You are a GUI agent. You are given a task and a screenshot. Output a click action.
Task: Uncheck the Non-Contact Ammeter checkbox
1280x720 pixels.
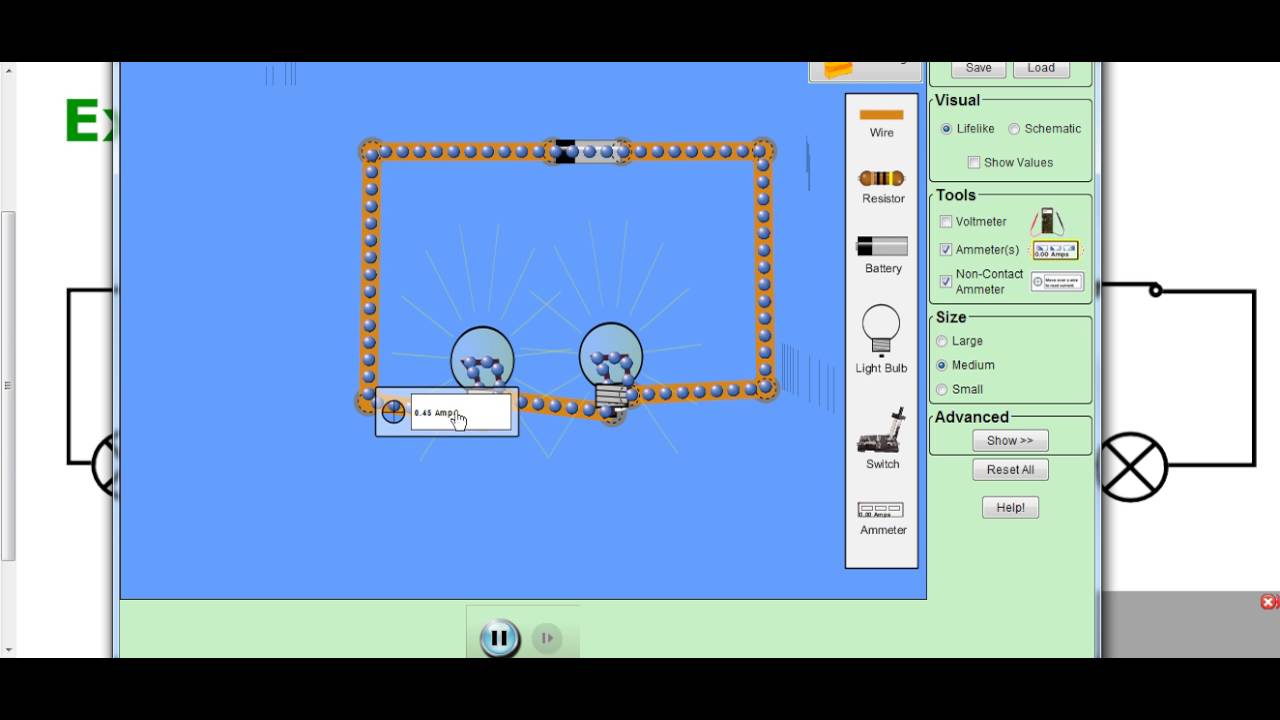[946, 281]
